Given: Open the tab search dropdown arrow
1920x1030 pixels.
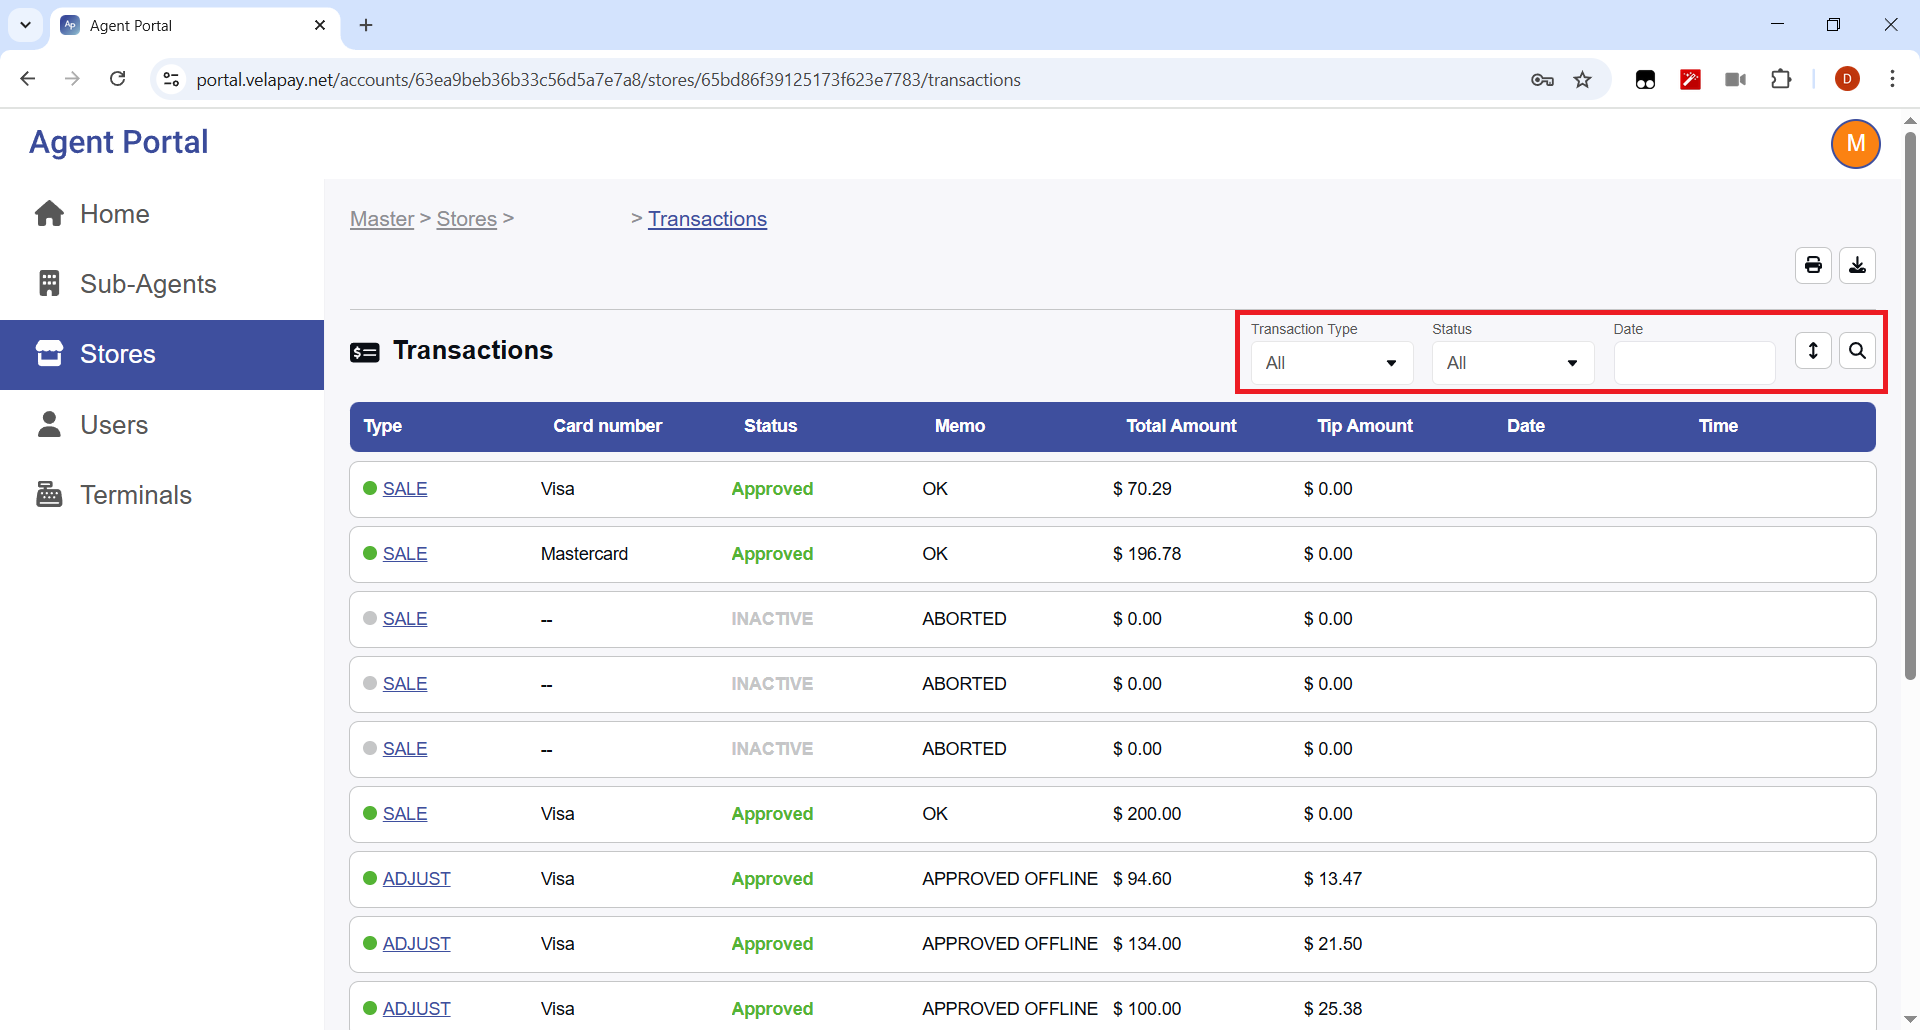Looking at the screenshot, I should tap(25, 25).
